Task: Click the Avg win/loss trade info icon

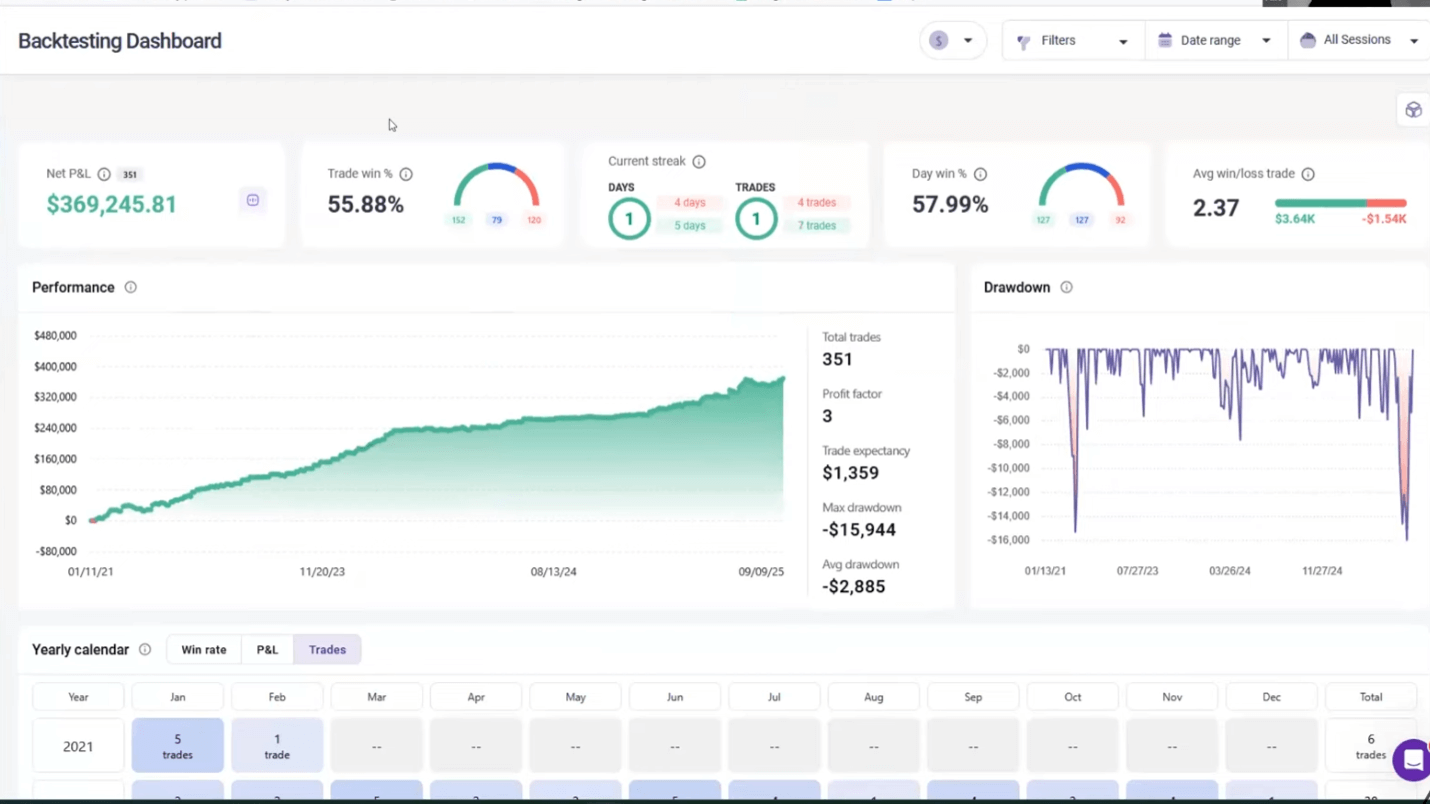Action: point(1308,174)
